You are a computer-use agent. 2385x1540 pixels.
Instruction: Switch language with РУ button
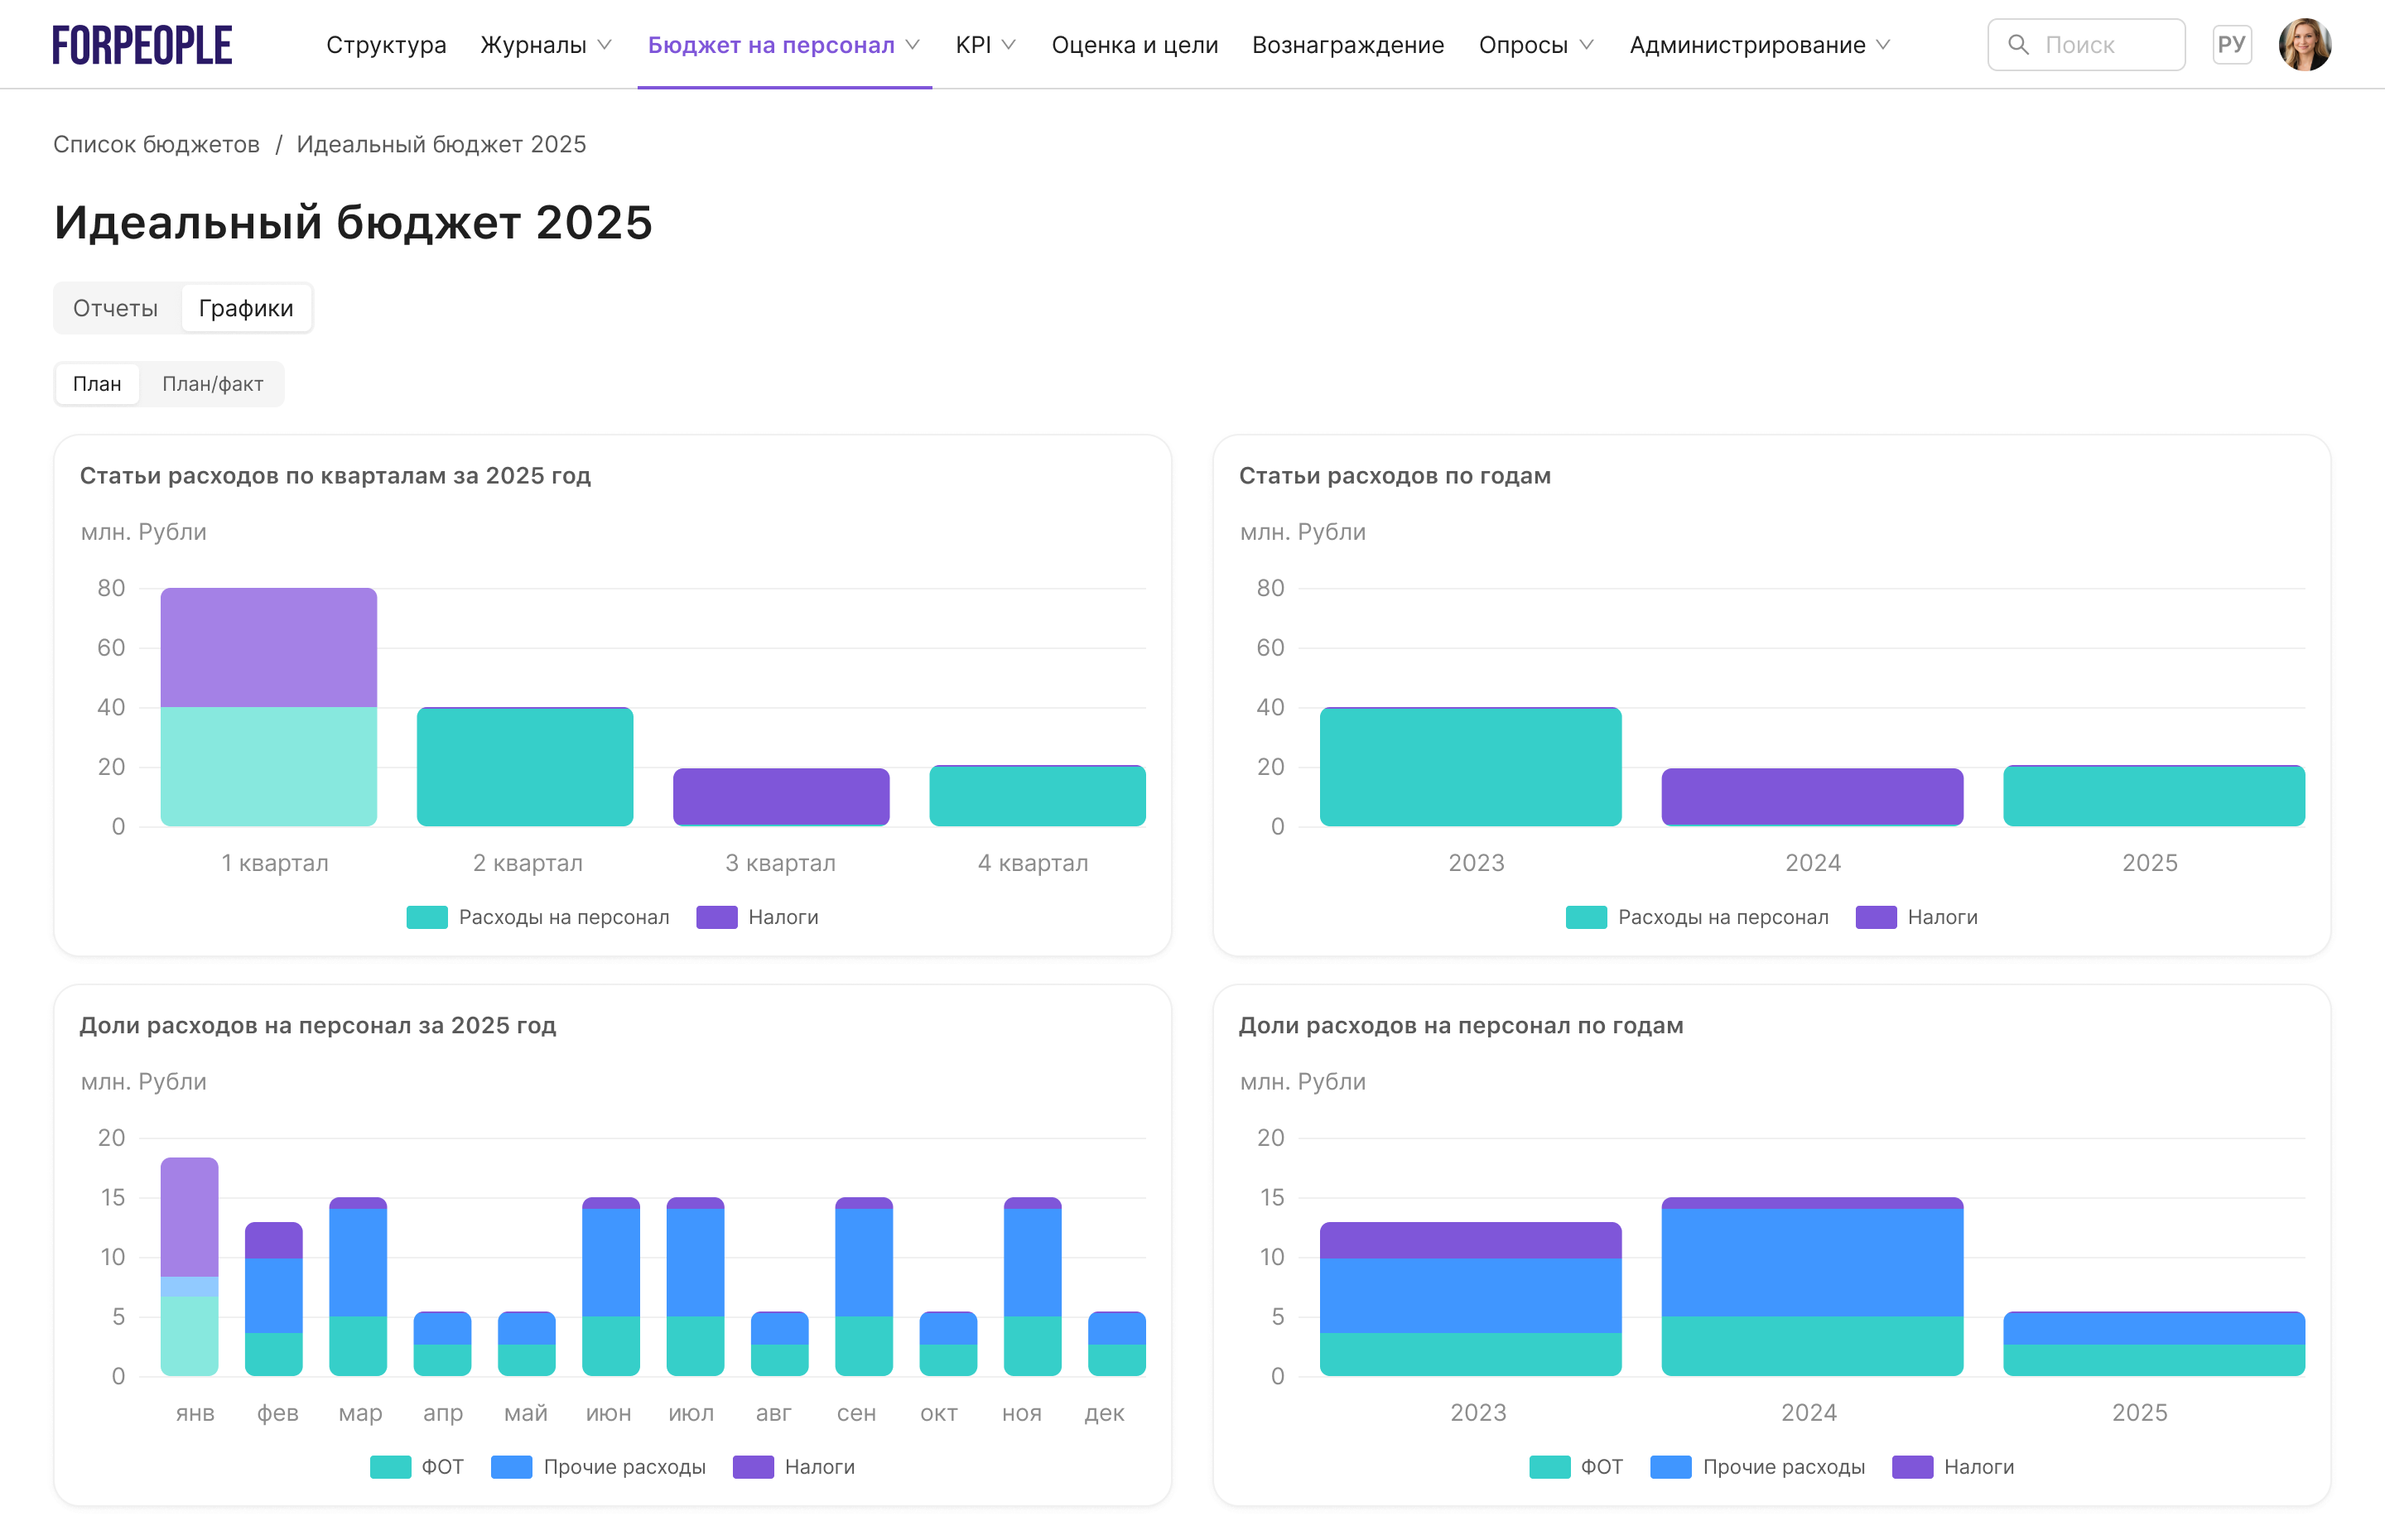click(x=2231, y=45)
